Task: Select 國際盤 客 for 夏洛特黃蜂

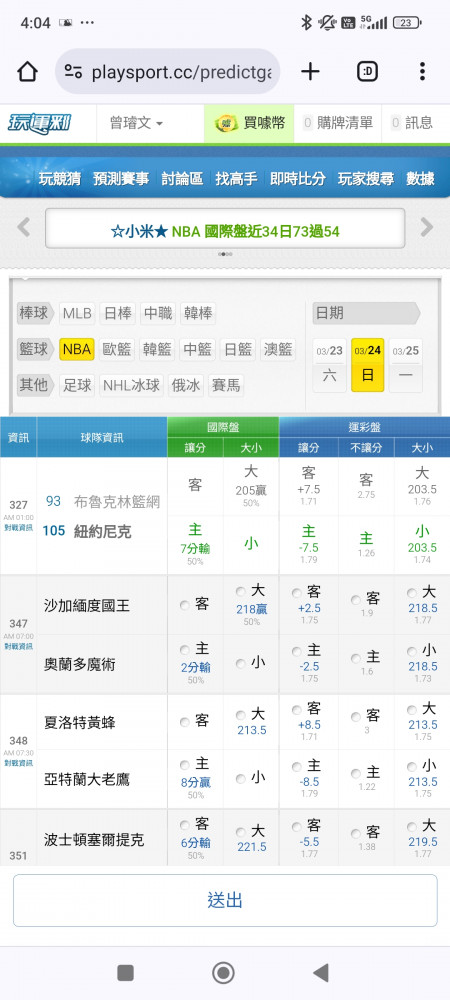Action: (x=185, y=722)
